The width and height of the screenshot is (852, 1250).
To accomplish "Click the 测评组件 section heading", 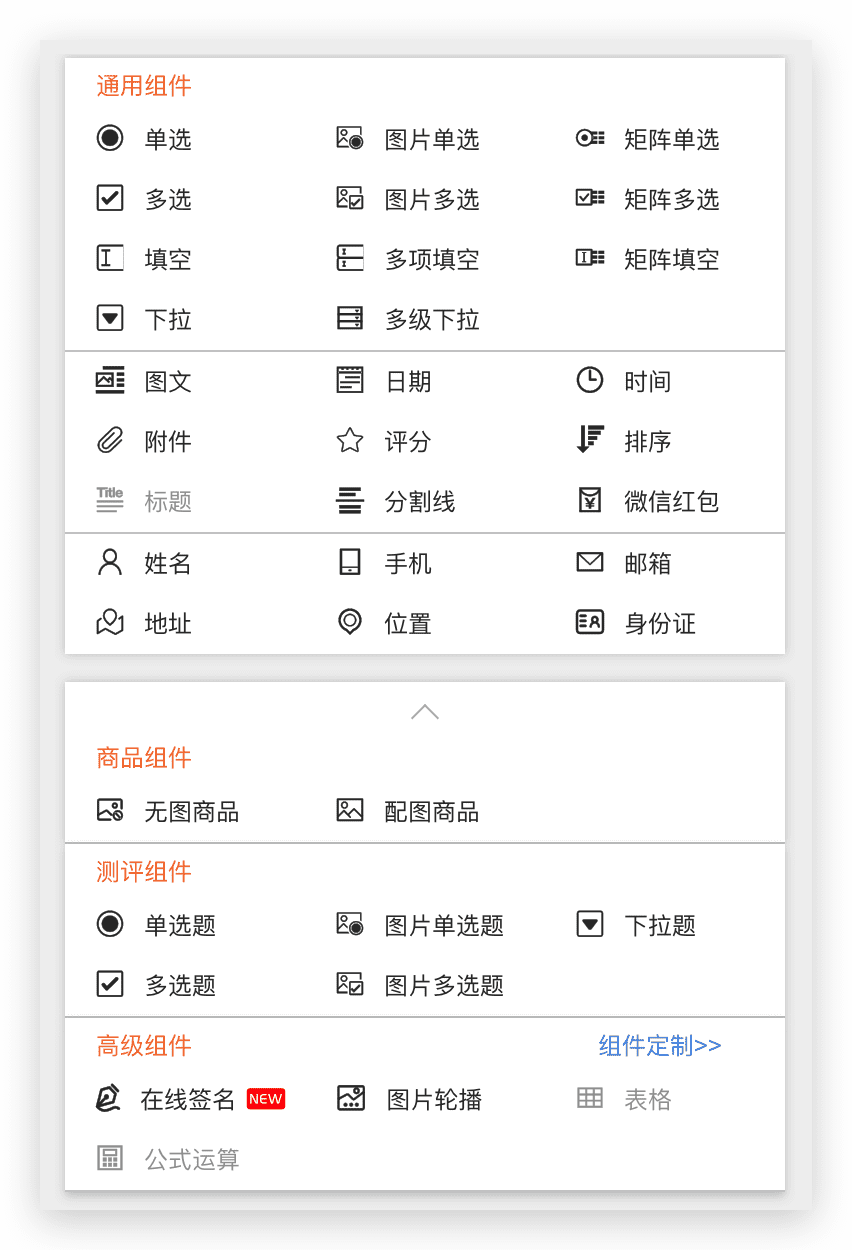I will pos(144,871).
